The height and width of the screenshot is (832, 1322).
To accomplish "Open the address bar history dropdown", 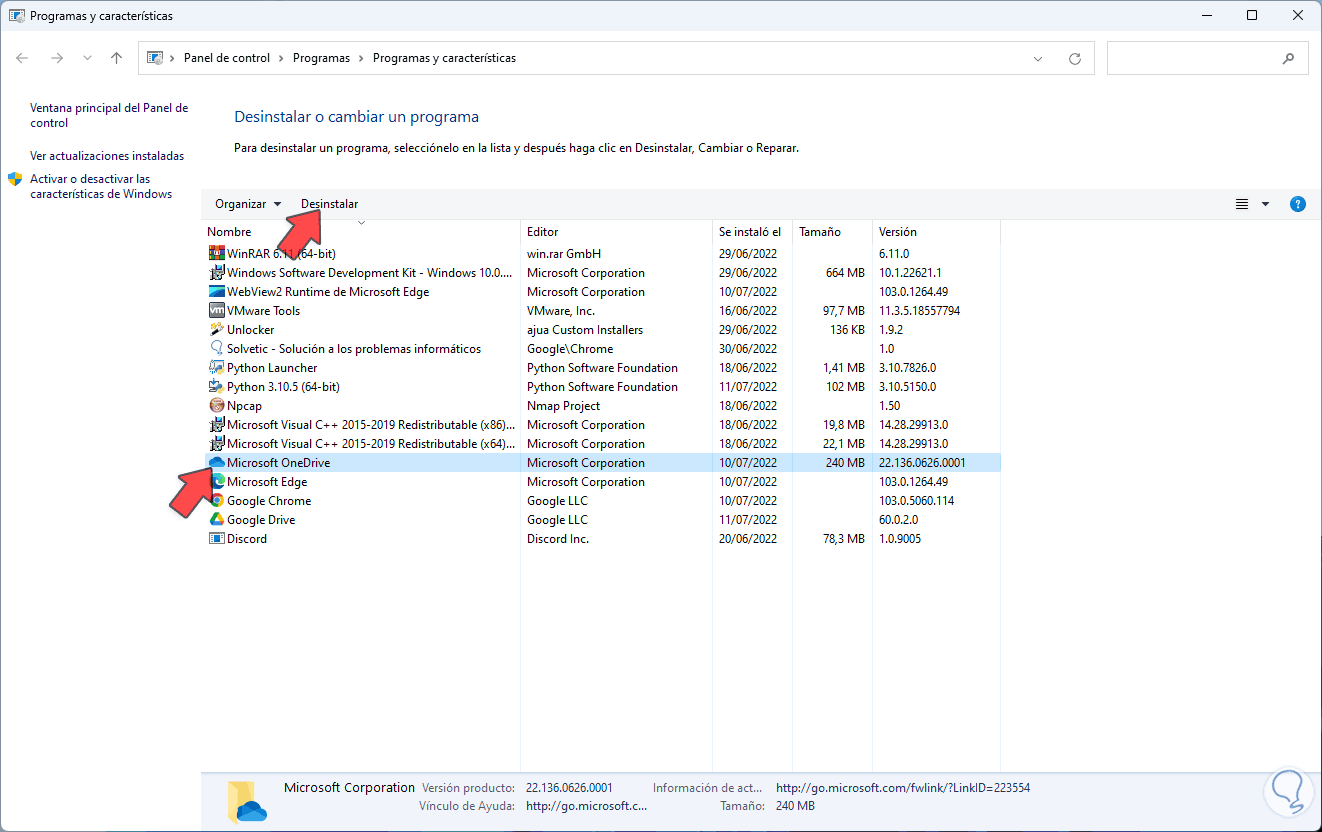I will [1039, 58].
